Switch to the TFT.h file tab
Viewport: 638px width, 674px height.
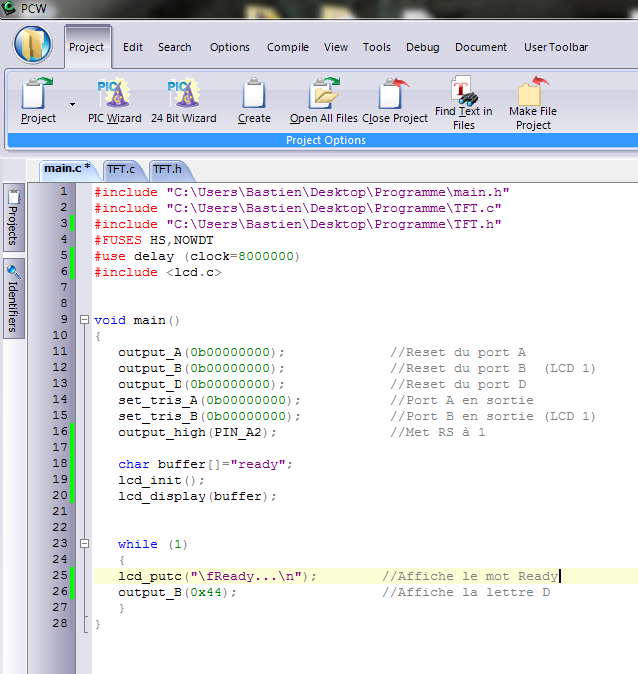pyautogui.click(x=169, y=169)
